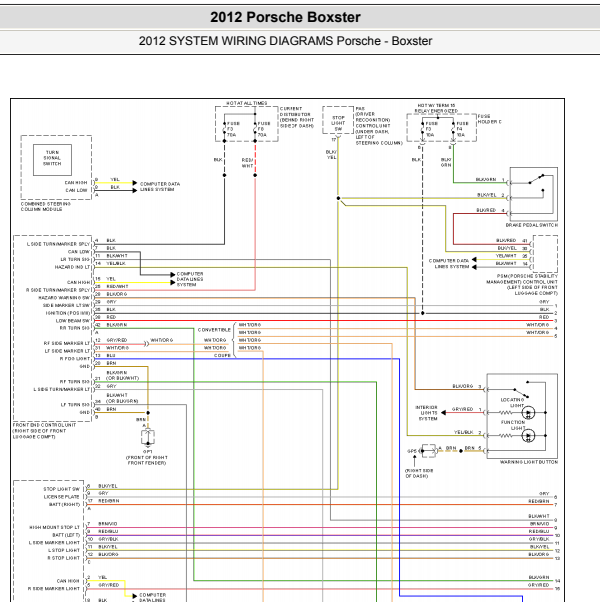Click the "CONVERTIBLE" variant label
The image size is (600, 602).
click(x=214, y=330)
